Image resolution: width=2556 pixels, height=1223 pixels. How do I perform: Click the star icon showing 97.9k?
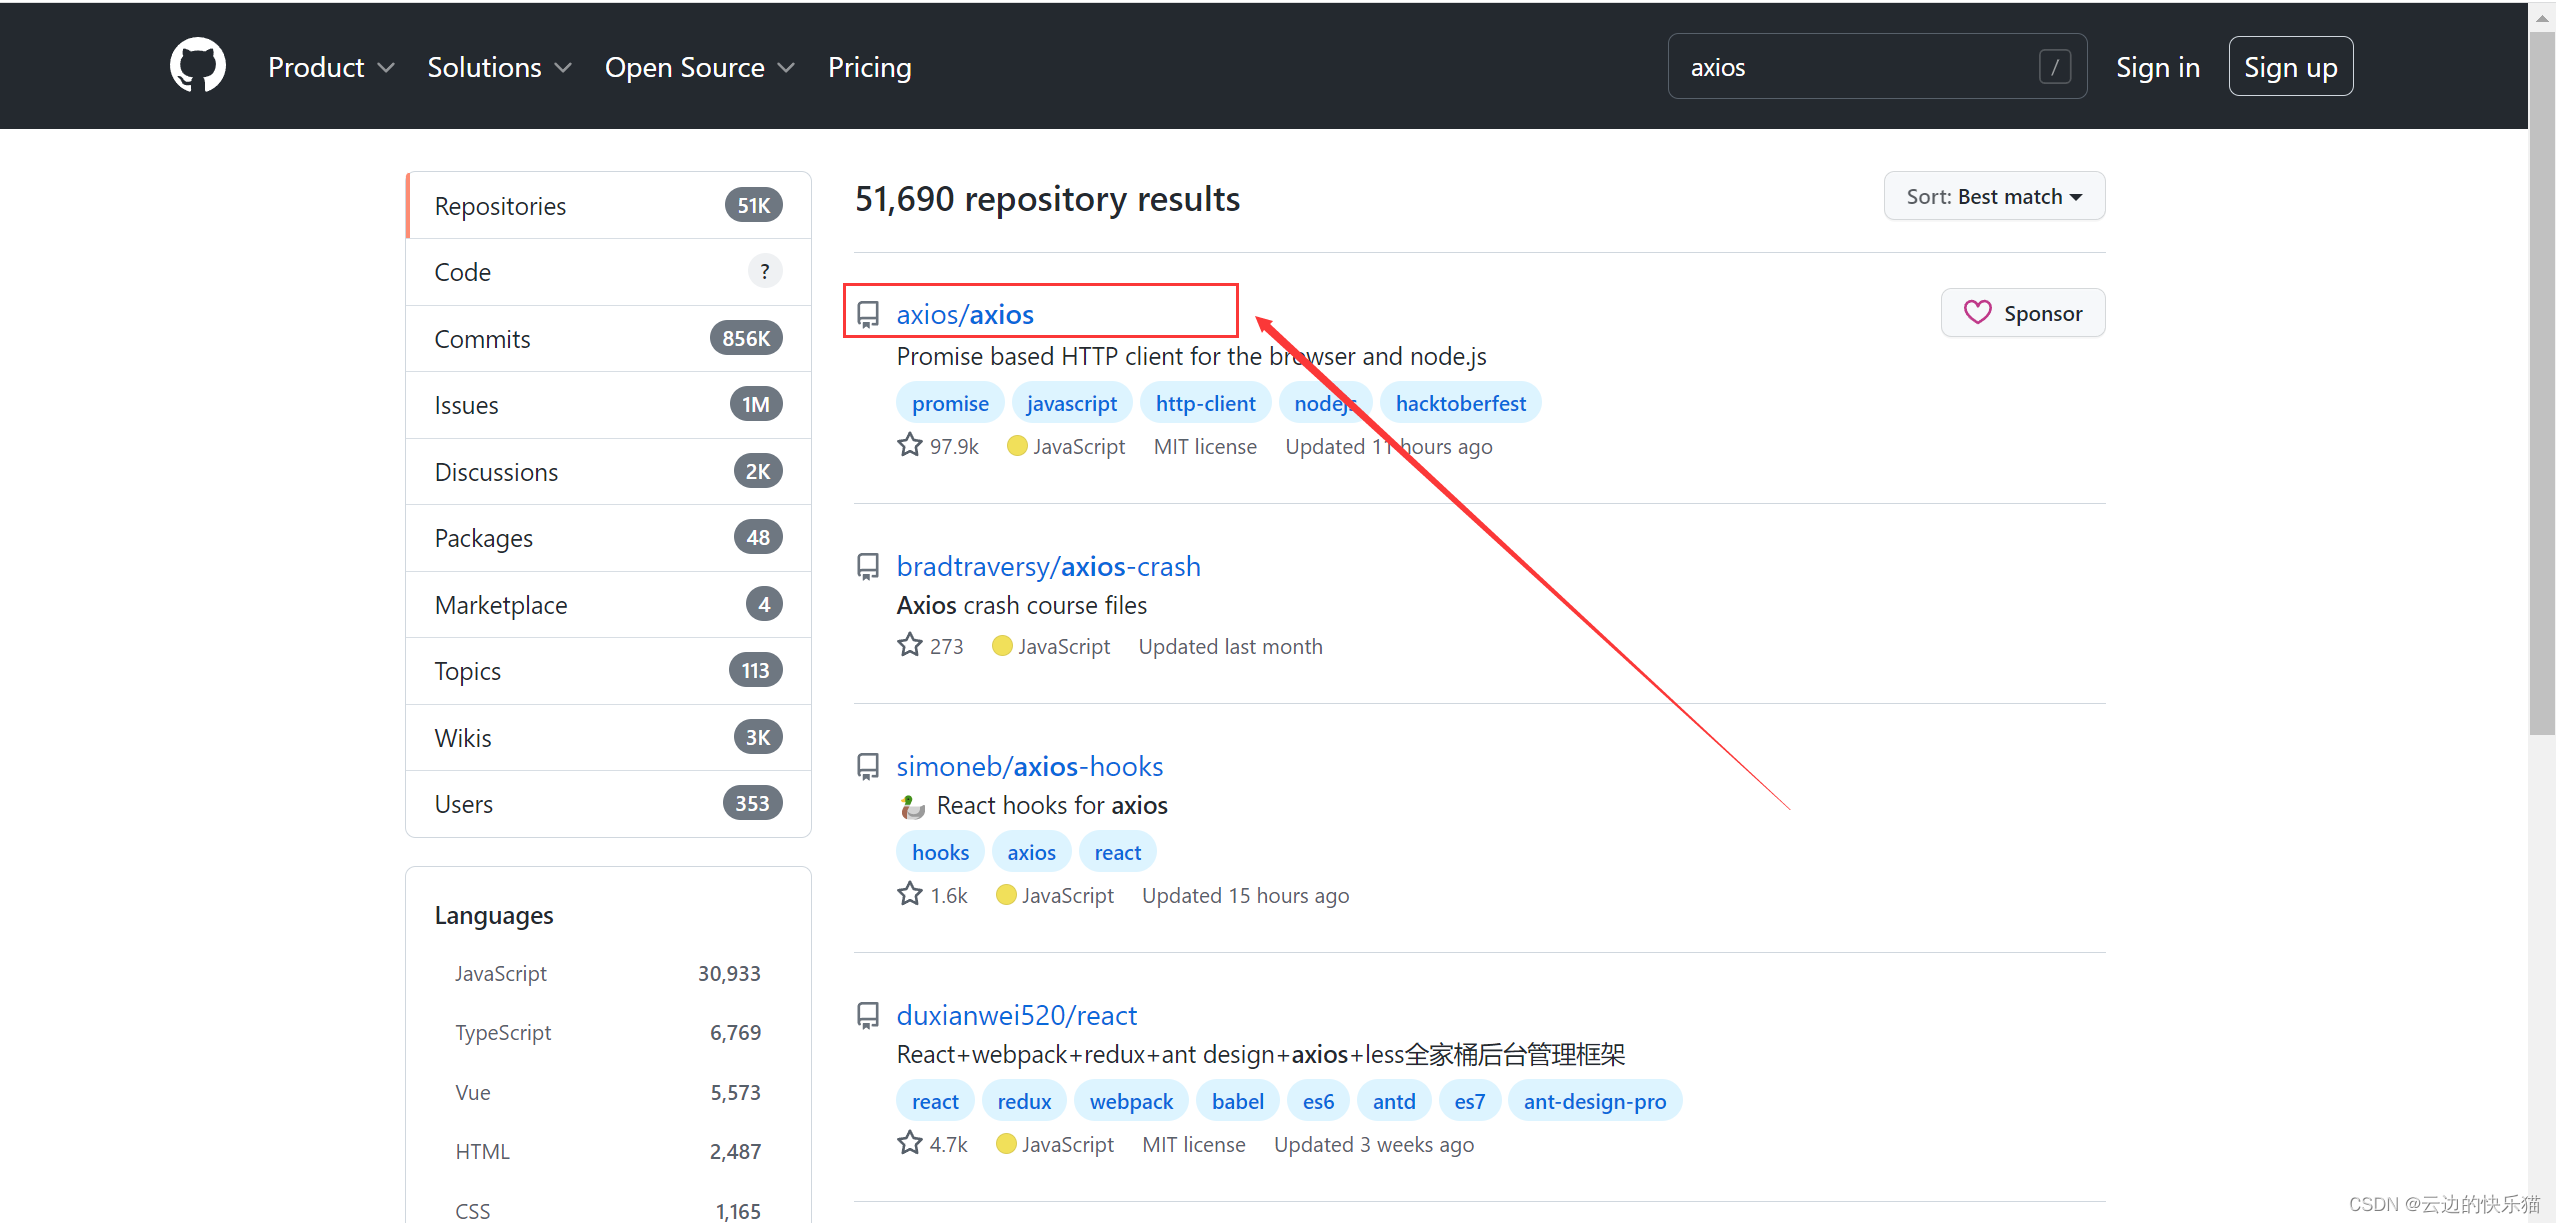[x=909, y=445]
